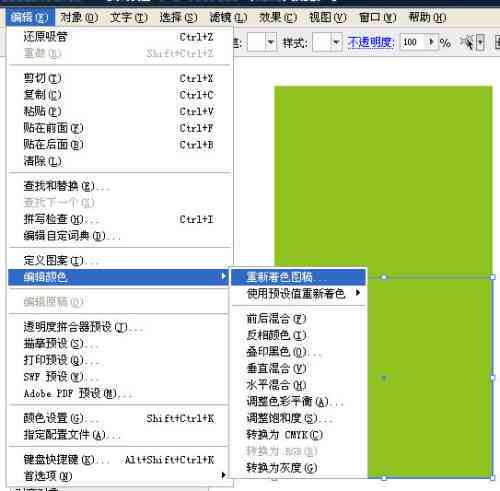Choose 剪切 from the Edit menu
The height and width of the screenshot is (491, 500).
click(x=119, y=78)
